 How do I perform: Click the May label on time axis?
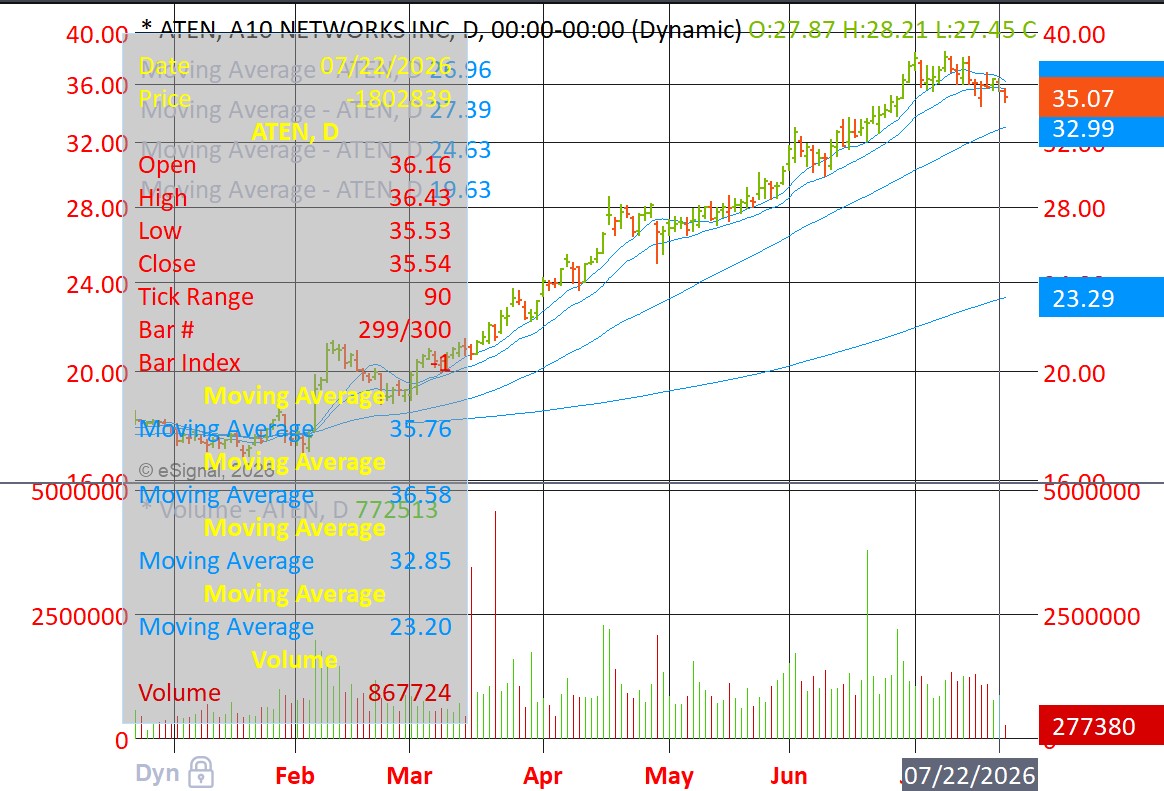[669, 776]
